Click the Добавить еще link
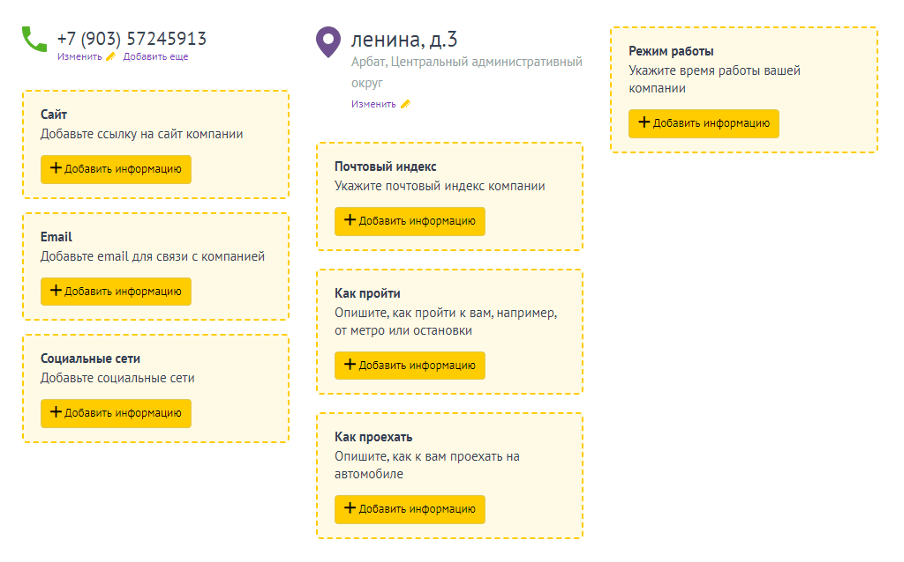904x562 pixels. pyautogui.click(x=155, y=57)
